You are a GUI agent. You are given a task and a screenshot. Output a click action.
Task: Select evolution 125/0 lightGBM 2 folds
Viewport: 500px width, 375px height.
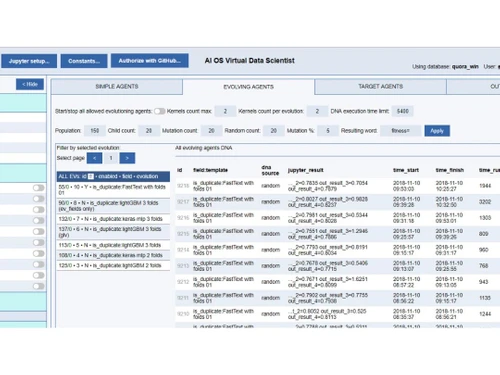tap(113, 266)
